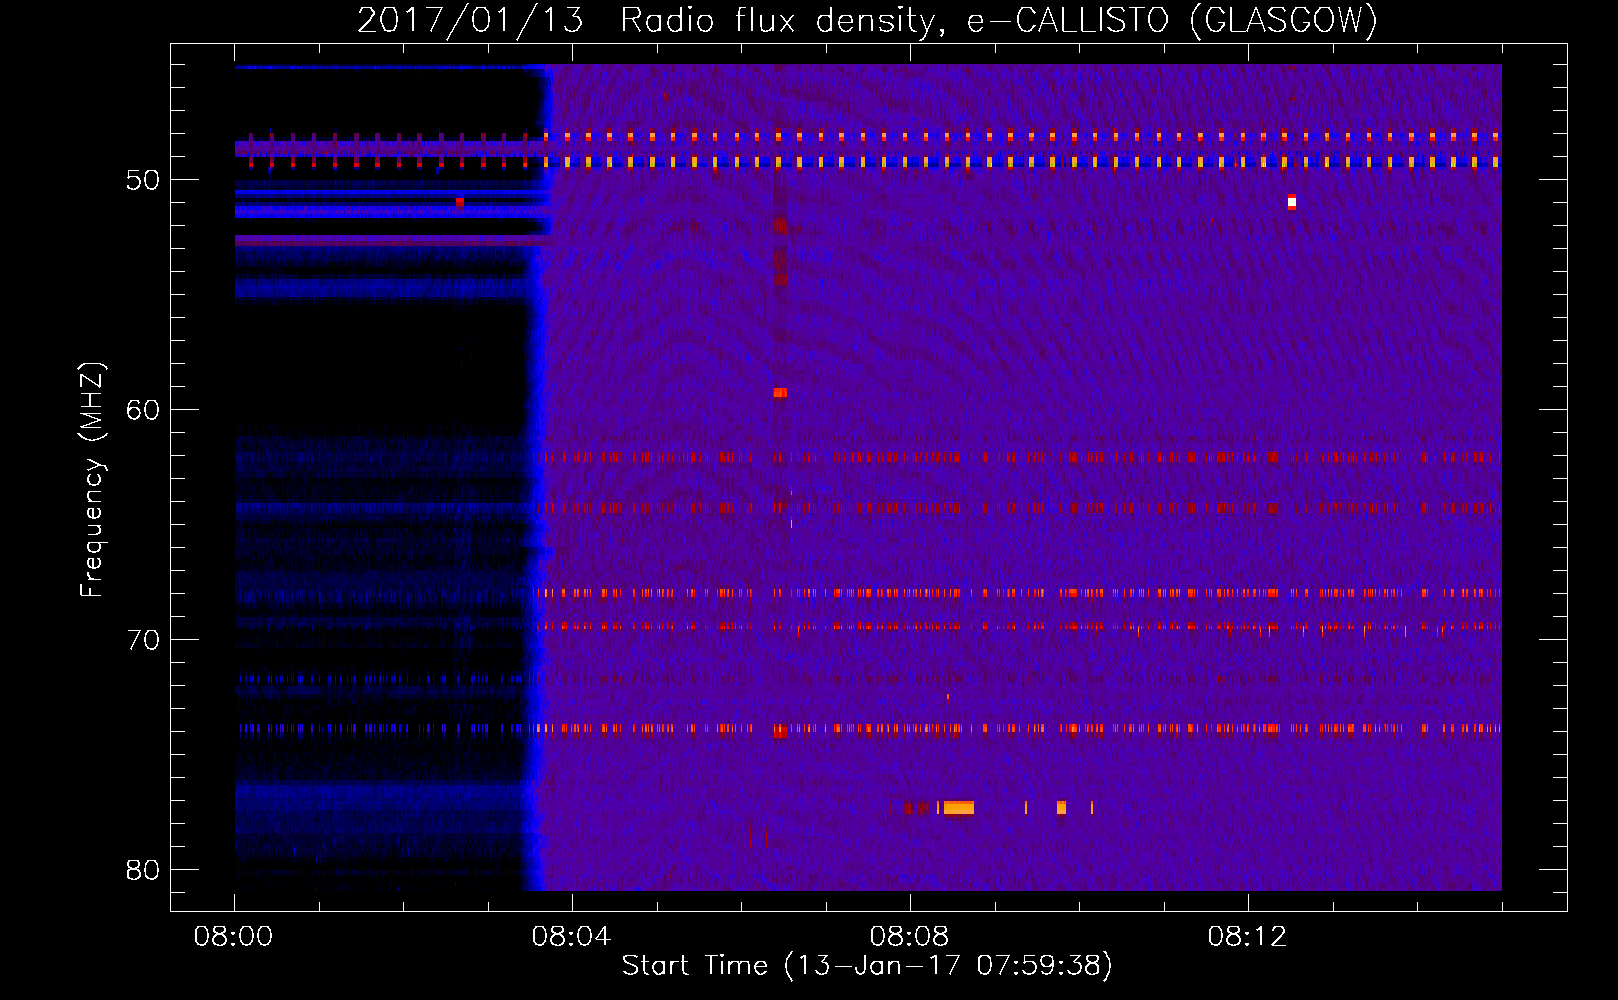Click the 08:12 time tick label
This screenshot has height=1000, width=1618.
[1247, 937]
